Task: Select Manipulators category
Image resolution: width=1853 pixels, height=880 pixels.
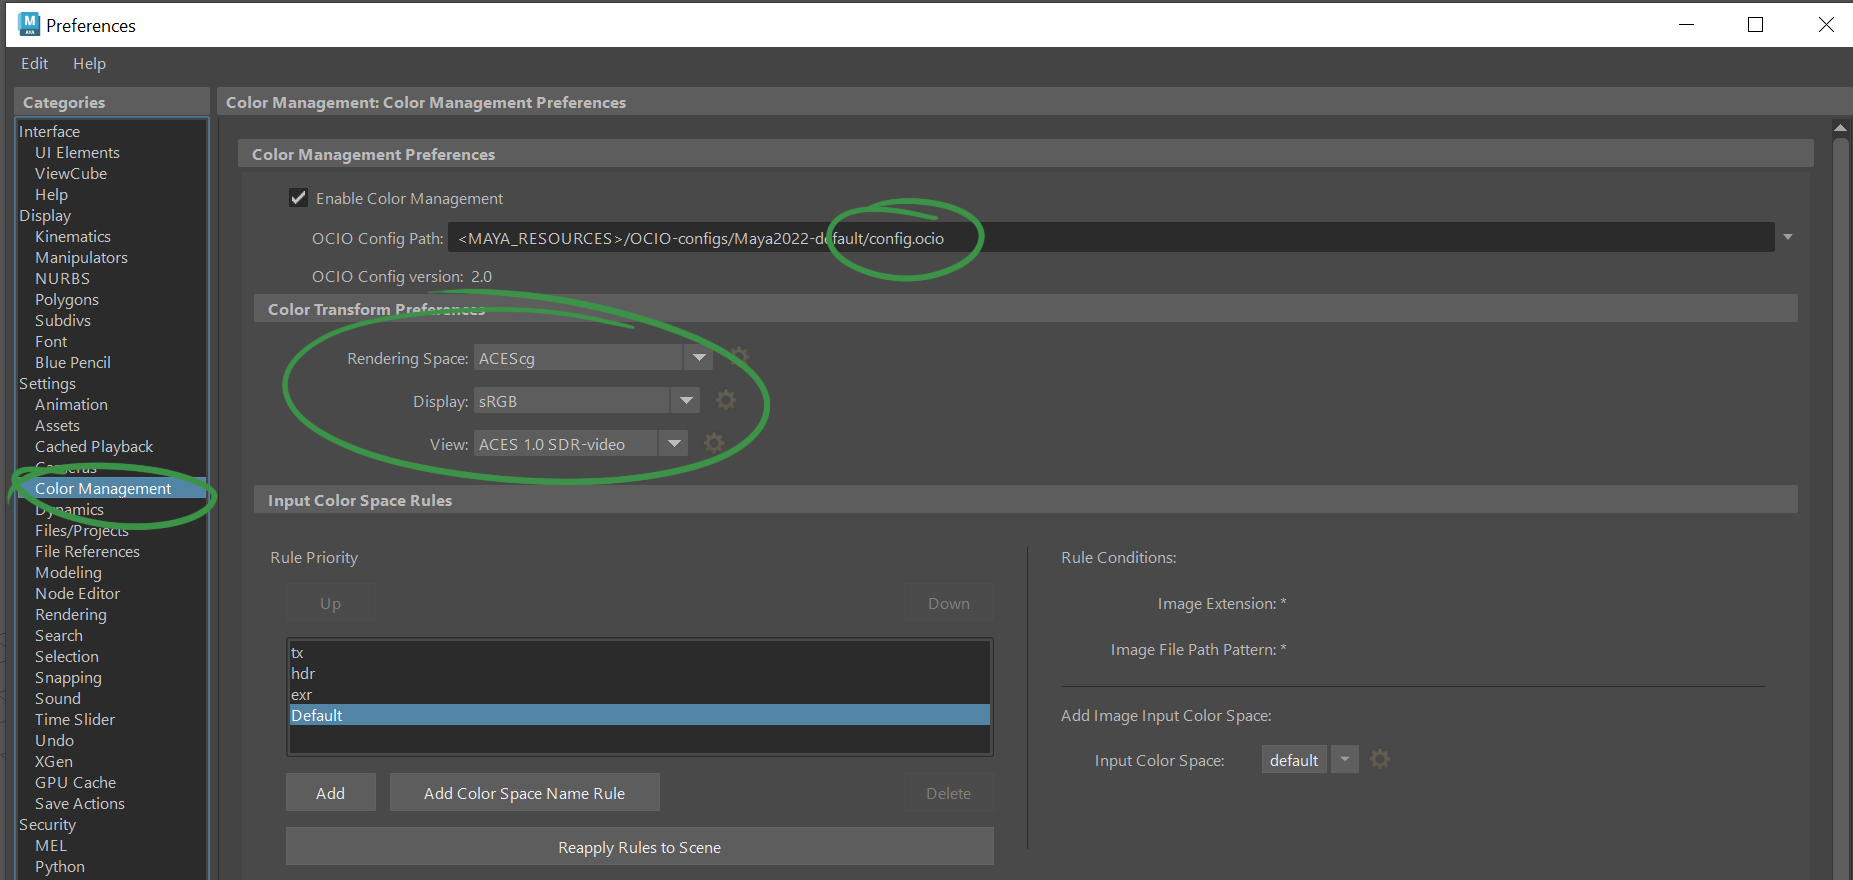Action: tap(81, 257)
